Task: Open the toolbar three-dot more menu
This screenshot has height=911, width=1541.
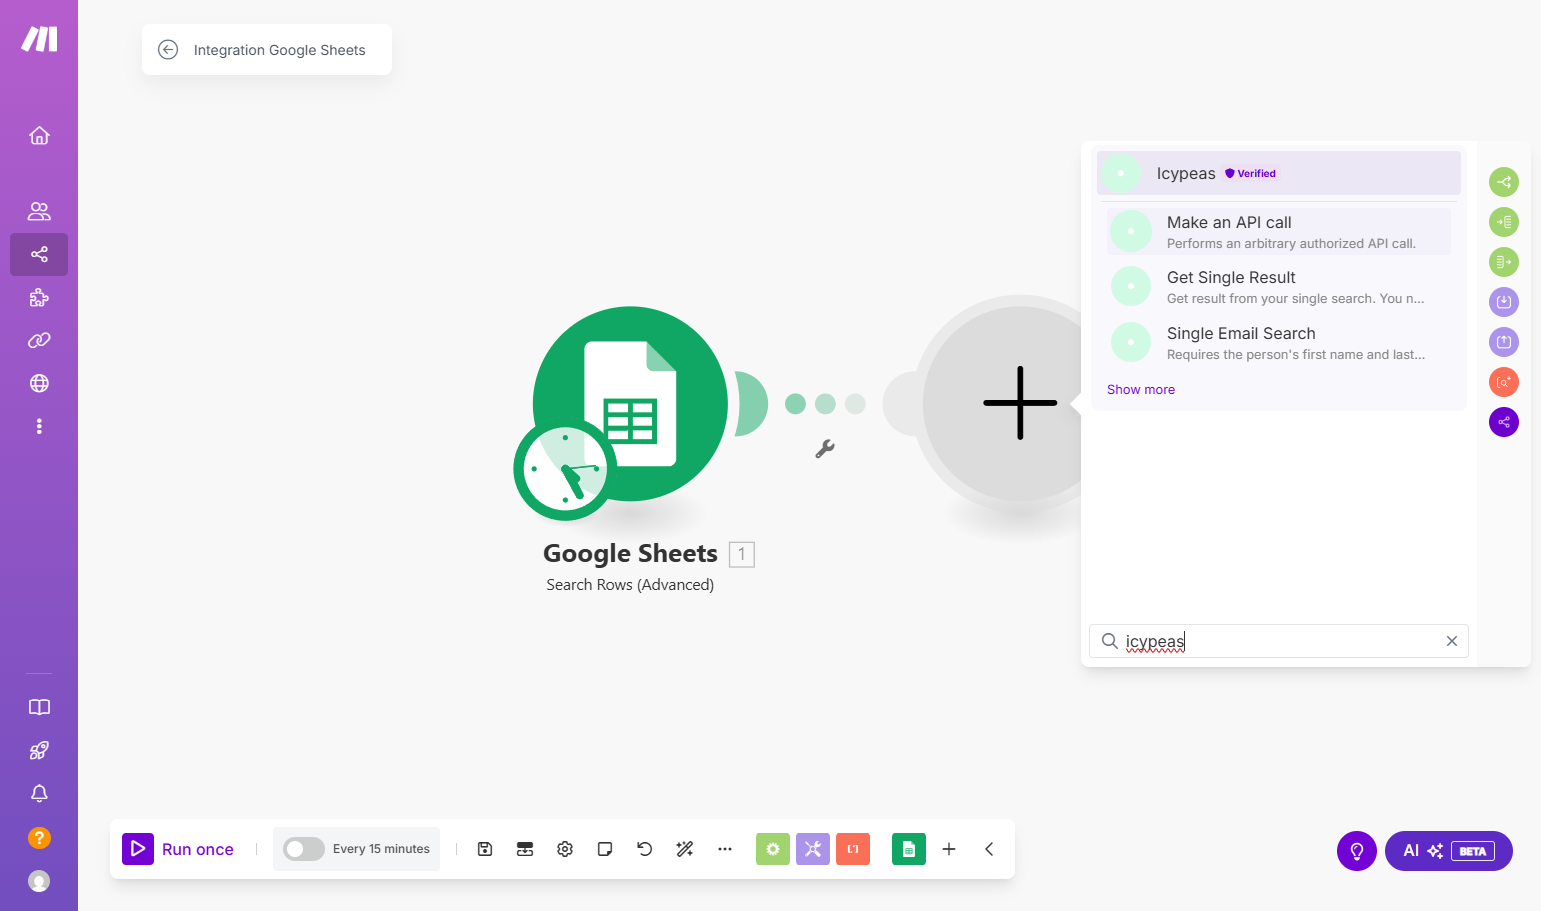Action: click(725, 849)
